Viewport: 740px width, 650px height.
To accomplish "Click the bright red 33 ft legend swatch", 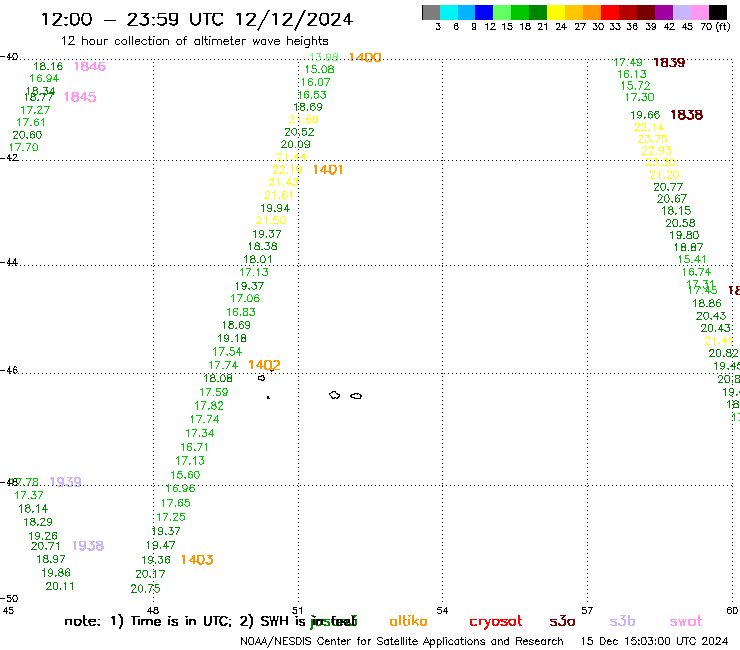I will click(610, 12).
